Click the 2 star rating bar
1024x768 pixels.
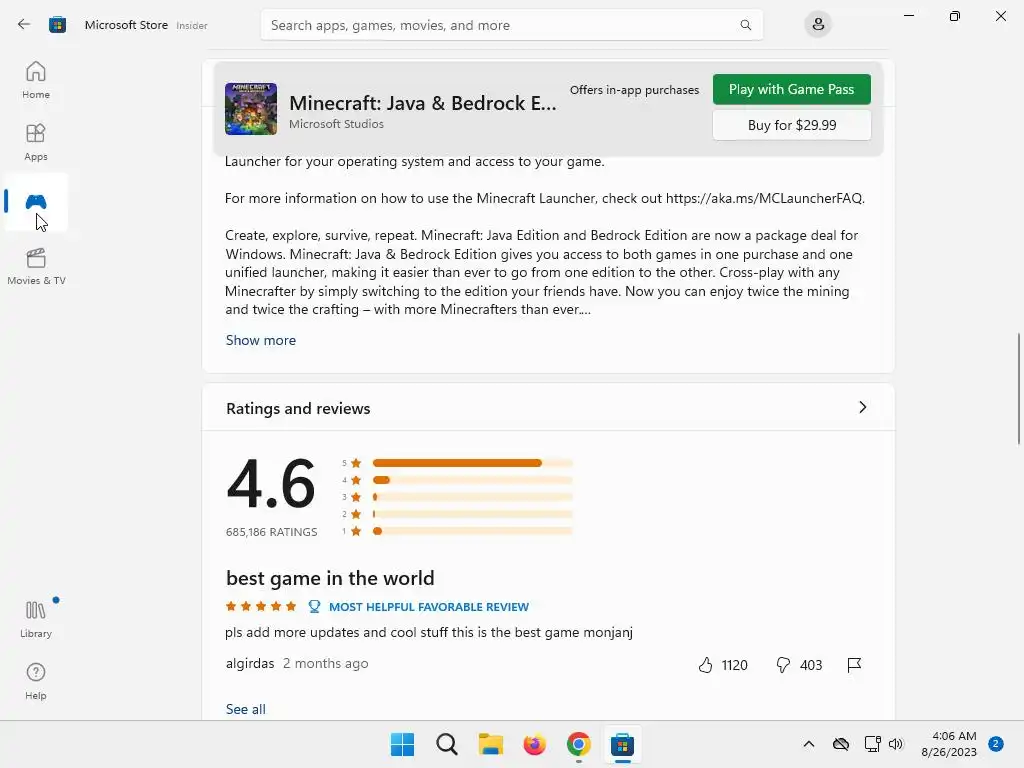472,514
